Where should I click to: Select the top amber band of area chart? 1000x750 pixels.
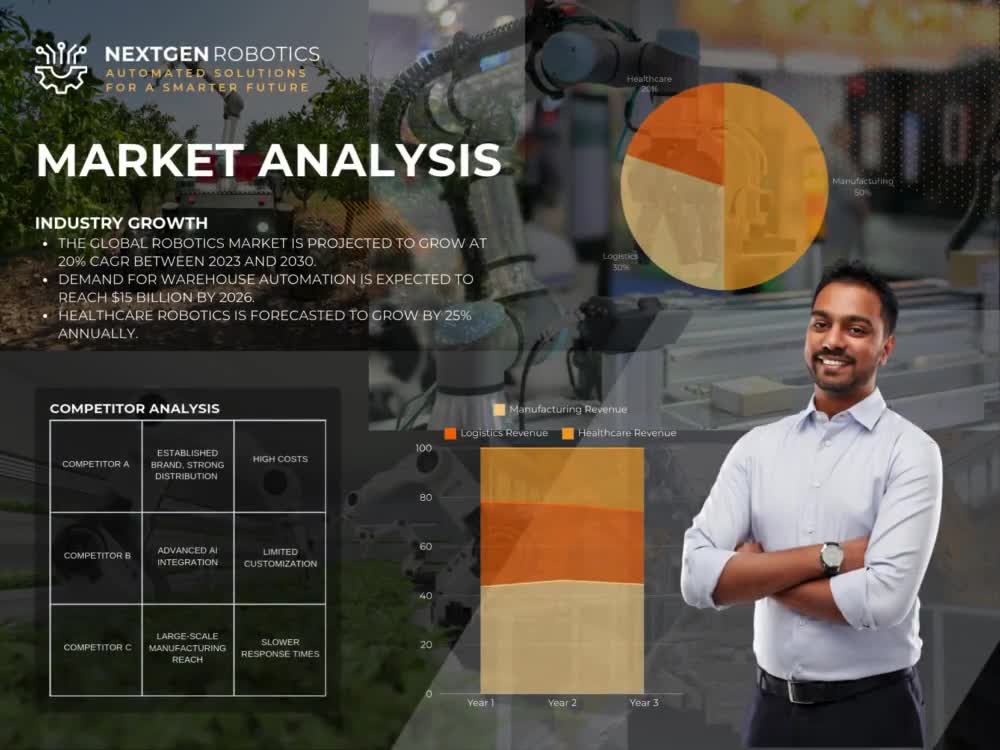point(562,476)
